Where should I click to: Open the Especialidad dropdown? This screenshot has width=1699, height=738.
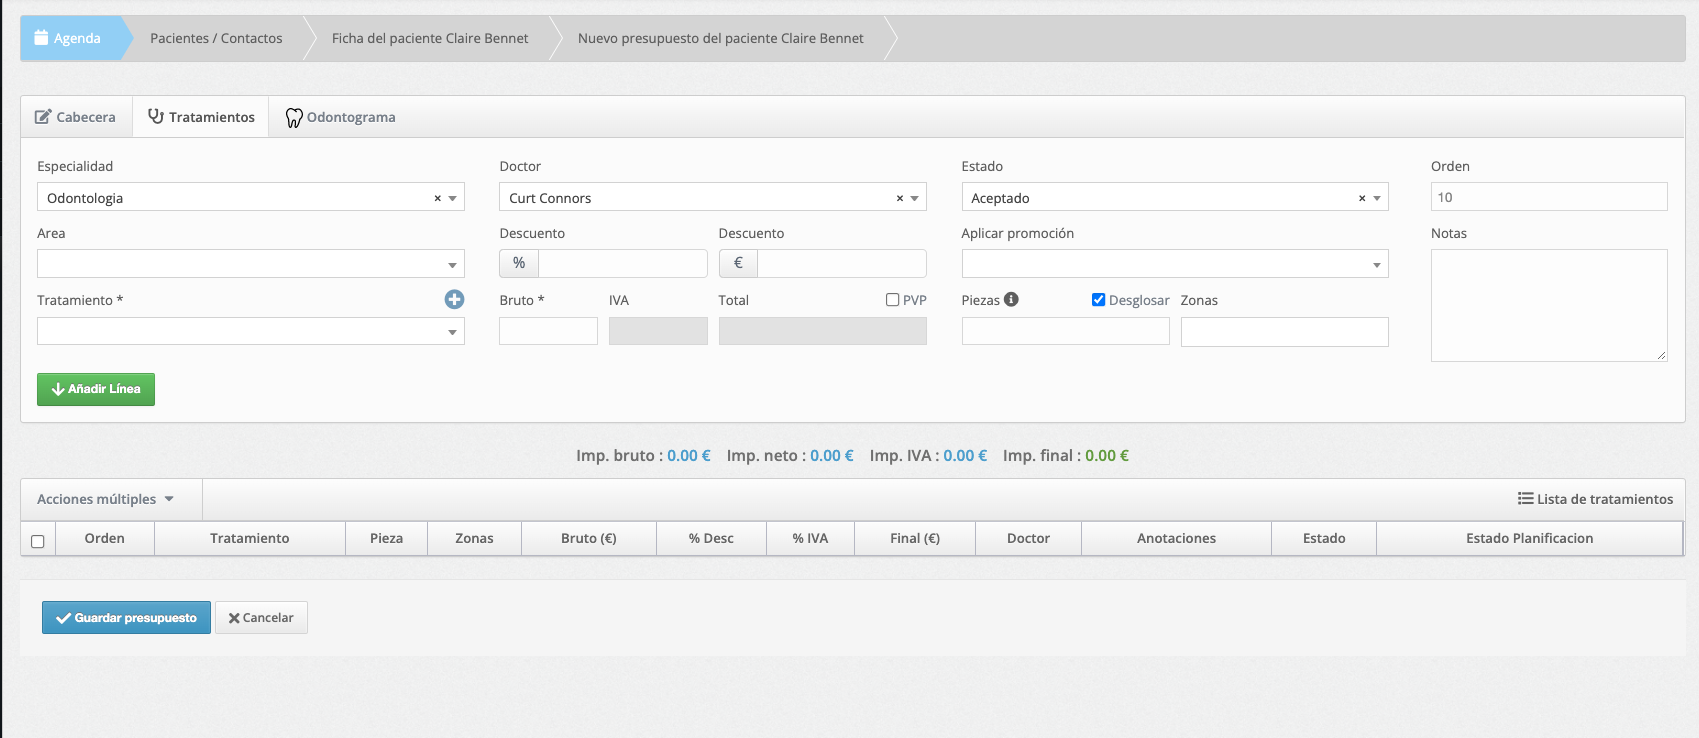[453, 198]
